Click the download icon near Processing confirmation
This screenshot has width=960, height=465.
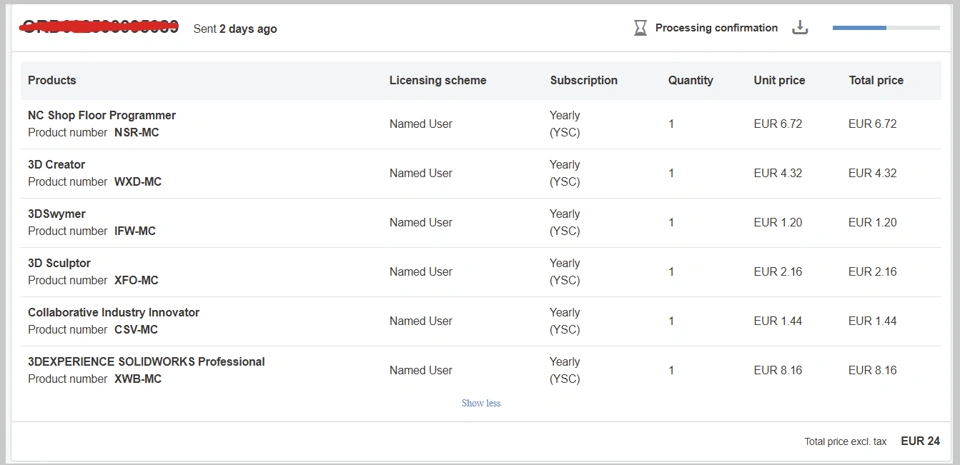tap(800, 28)
